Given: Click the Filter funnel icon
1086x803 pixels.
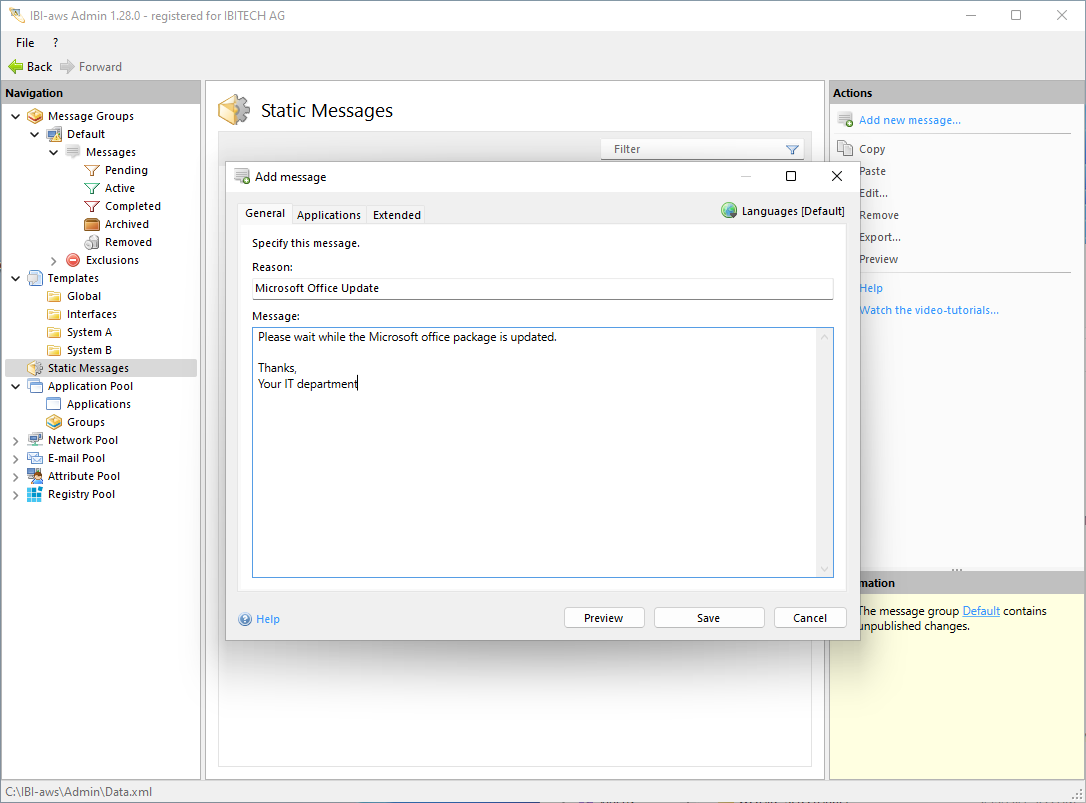Looking at the screenshot, I should [x=792, y=150].
